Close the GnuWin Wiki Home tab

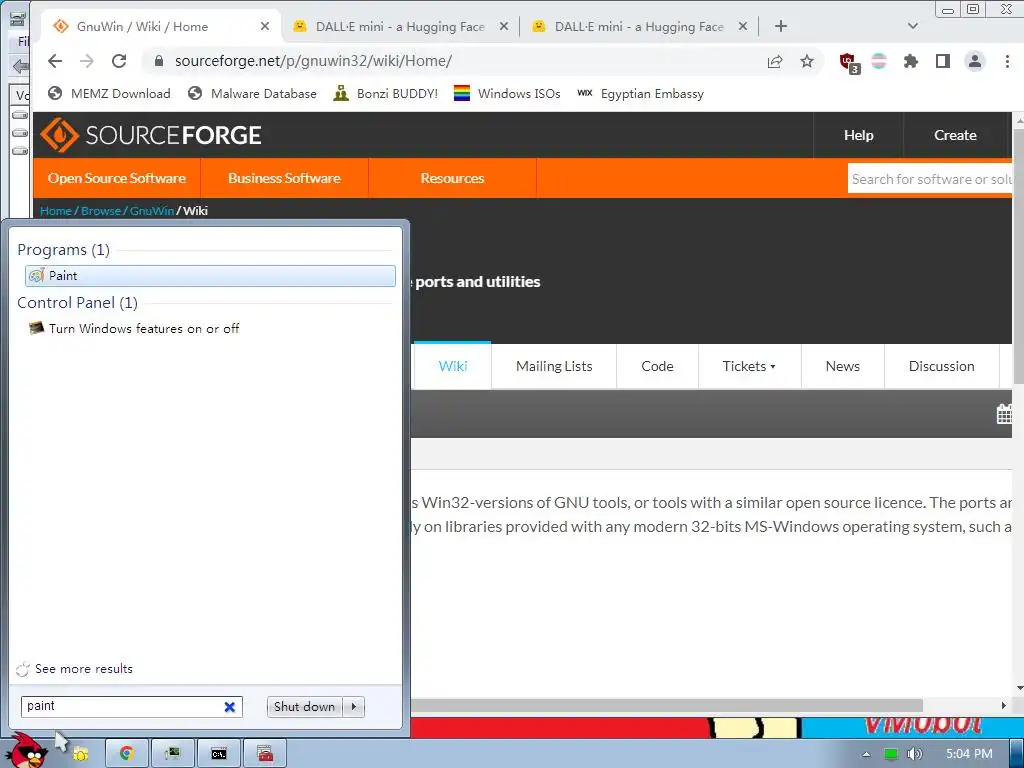pos(264,26)
